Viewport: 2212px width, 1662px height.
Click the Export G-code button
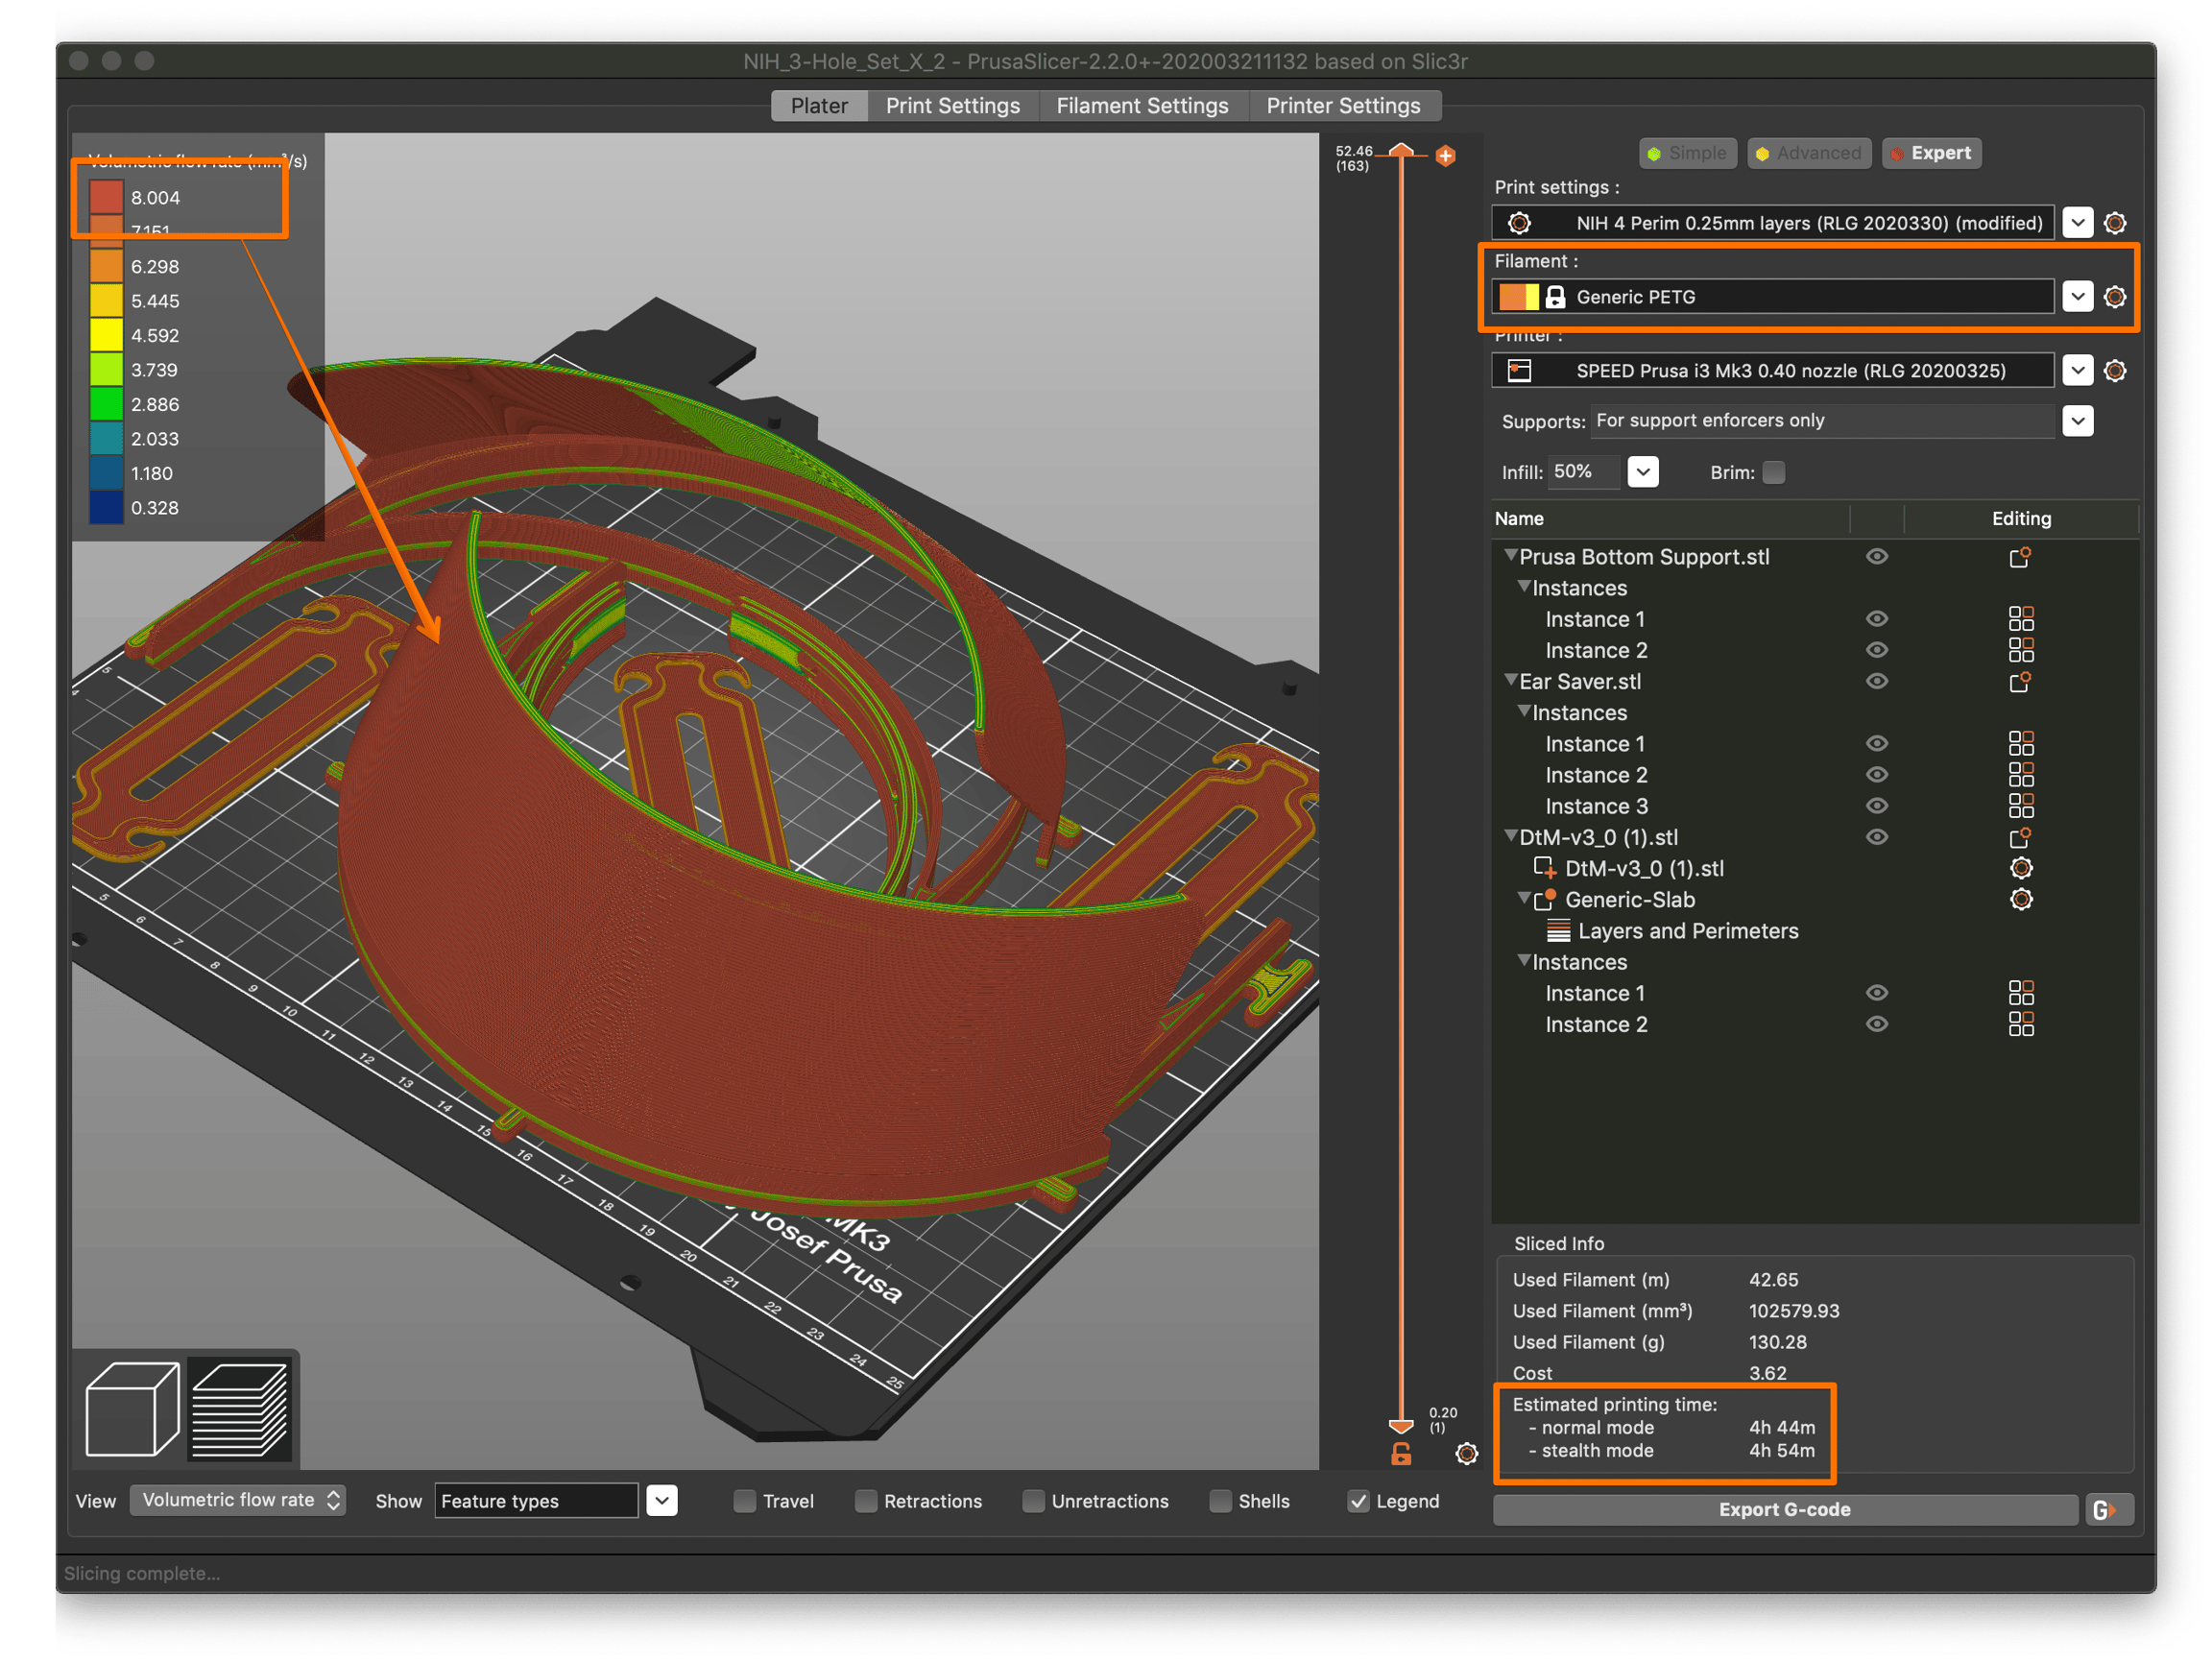tap(1785, 1510)
